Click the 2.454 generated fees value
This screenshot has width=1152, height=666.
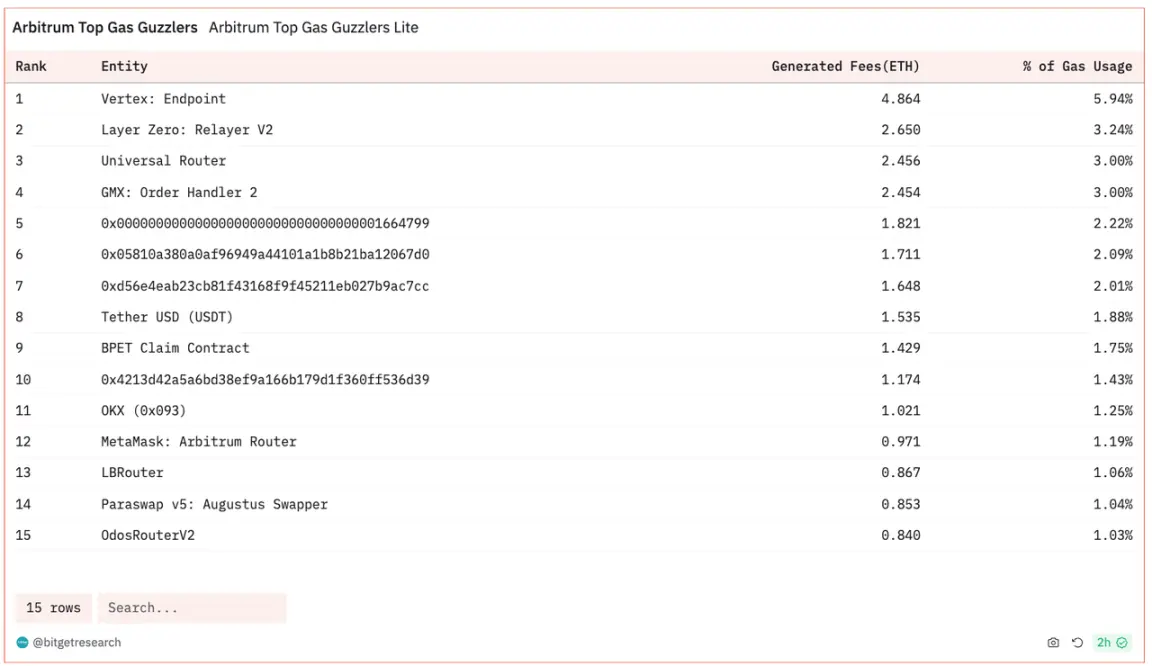[901, 192]
